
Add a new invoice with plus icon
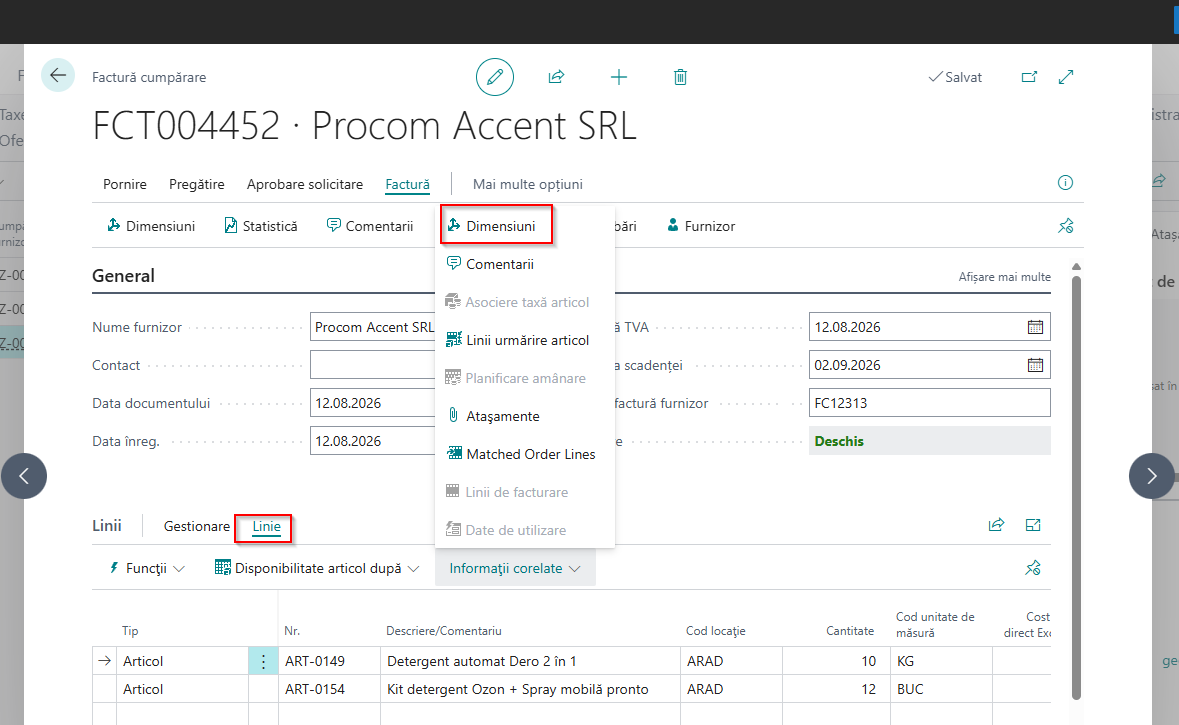pos(619,77)
